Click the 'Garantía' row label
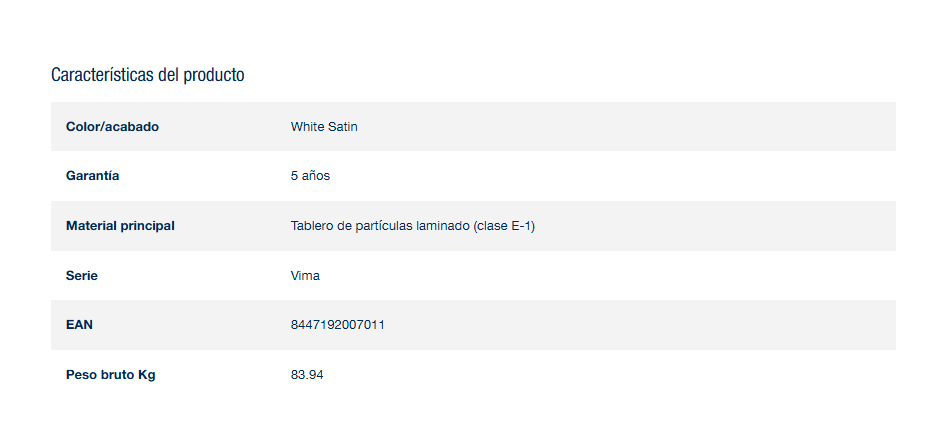 [92, 176]
